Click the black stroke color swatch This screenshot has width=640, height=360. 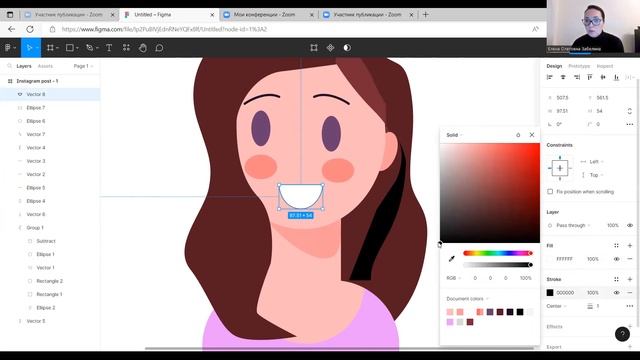[x=550, y=293]
